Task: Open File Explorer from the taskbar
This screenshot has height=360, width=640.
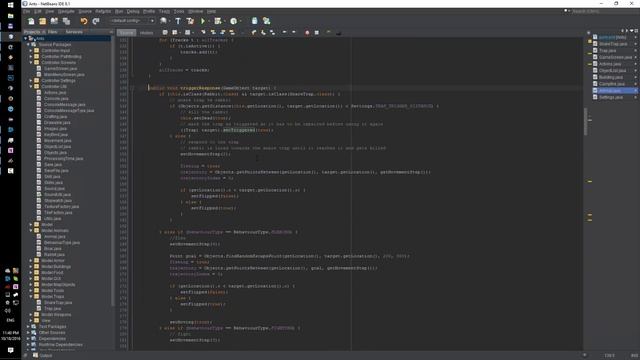Action: [x=11, y=16]
